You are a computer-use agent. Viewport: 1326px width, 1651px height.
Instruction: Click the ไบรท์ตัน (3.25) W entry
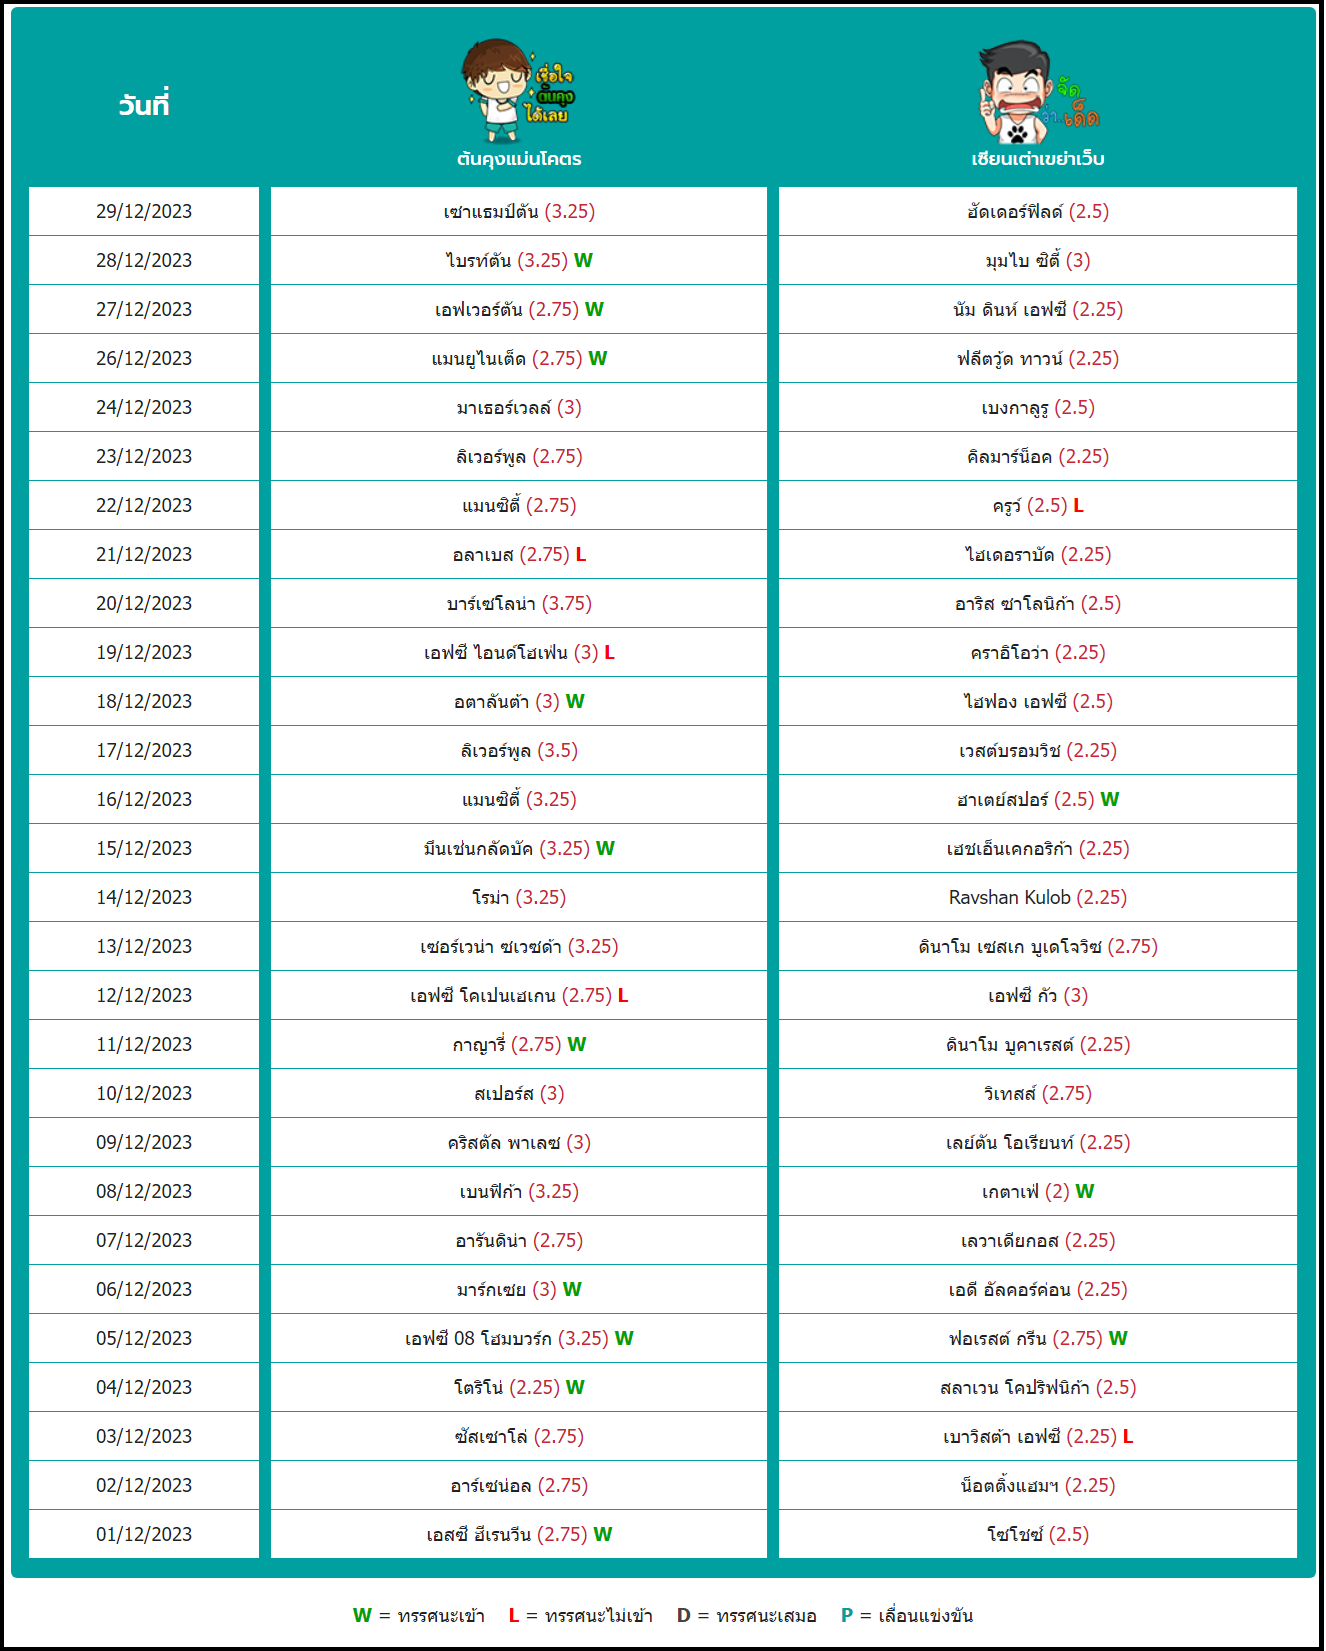(x=519, y=260)
